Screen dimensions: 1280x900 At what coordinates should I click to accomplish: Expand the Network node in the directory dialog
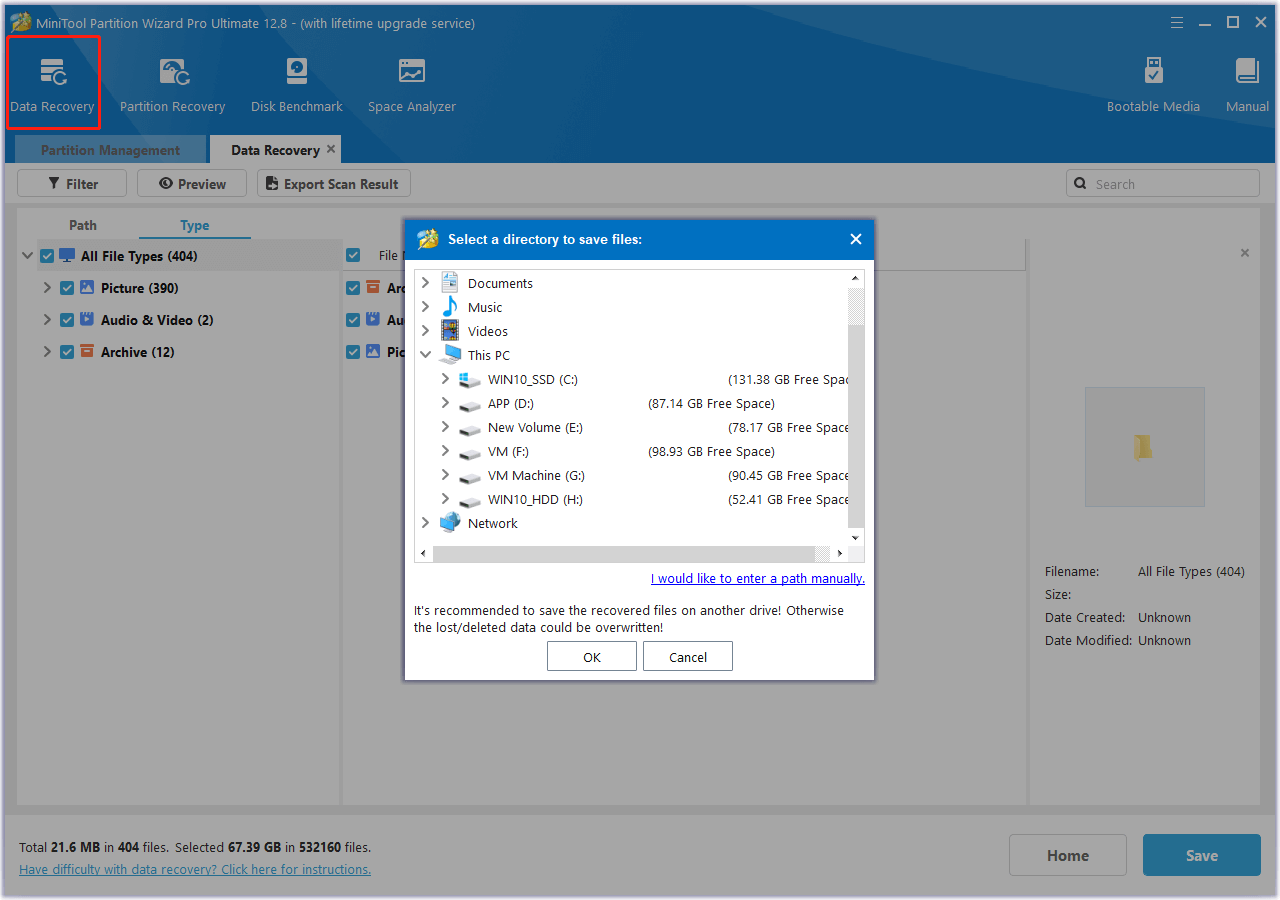(x=425, y=523)
